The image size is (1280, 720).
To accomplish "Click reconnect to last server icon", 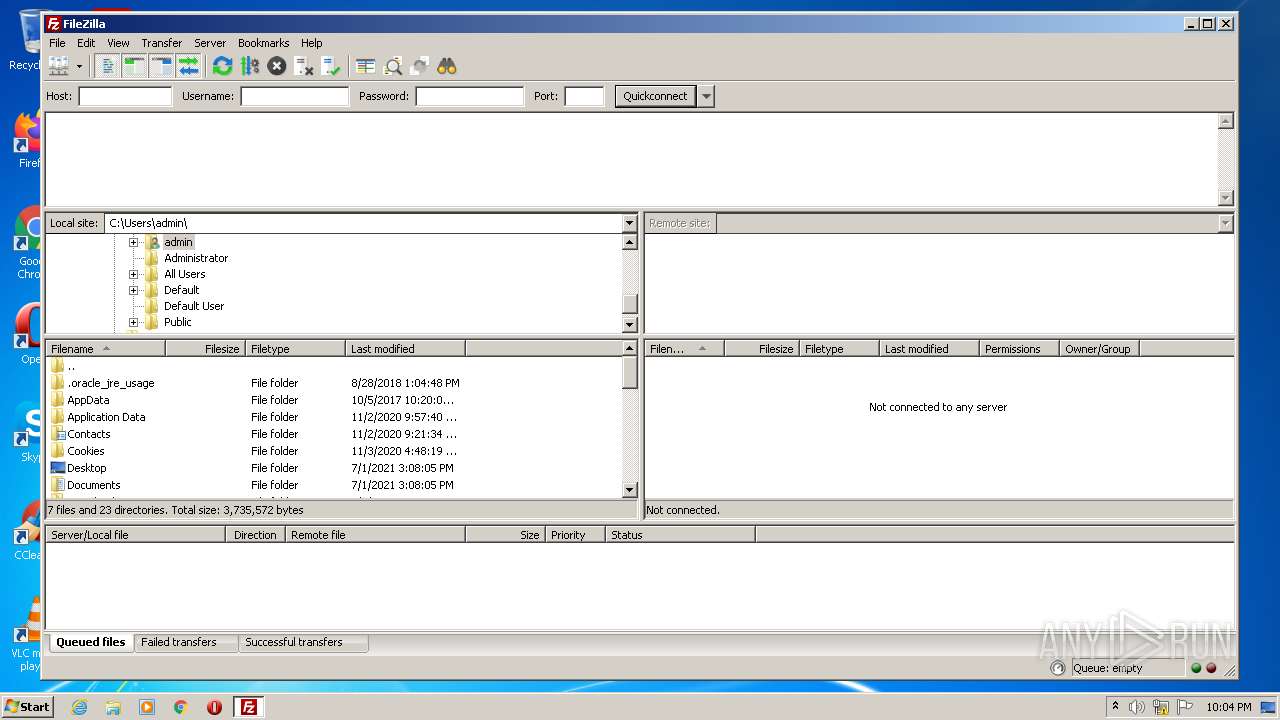I will pyautogui.click(x=331, y=66).
